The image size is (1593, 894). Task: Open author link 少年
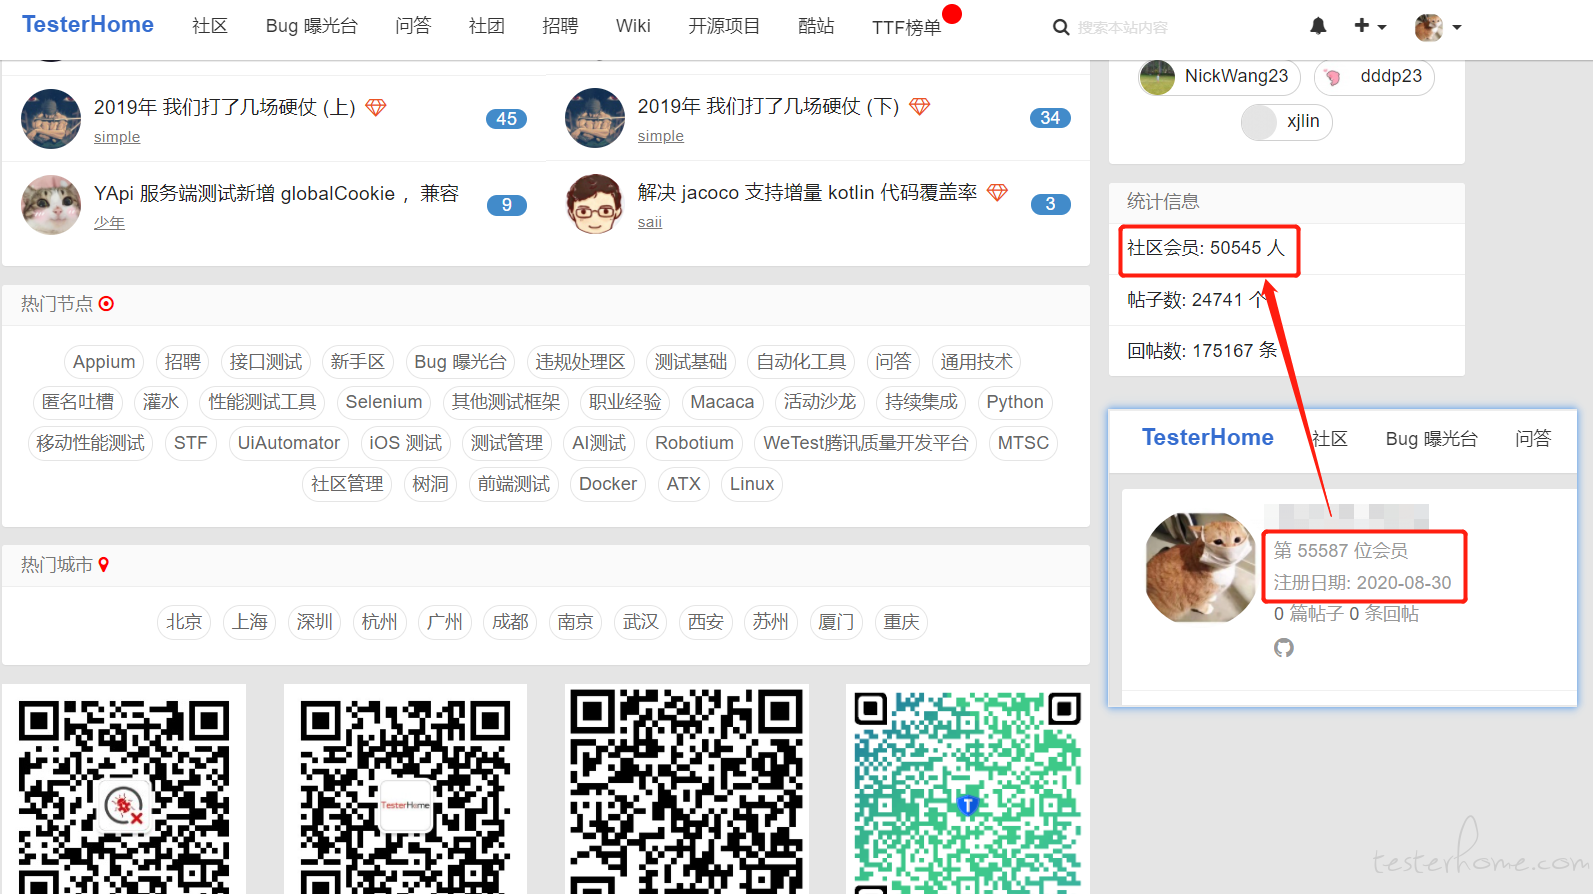tap(109, 223)
